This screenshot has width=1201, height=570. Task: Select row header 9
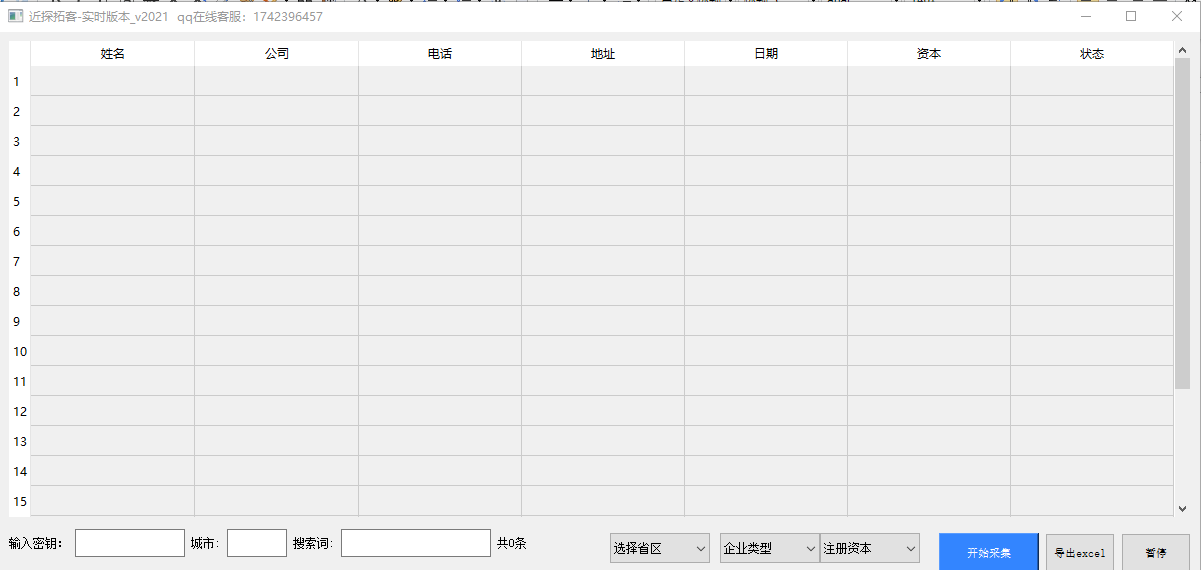pyautogui.click(x=20, y=321)
